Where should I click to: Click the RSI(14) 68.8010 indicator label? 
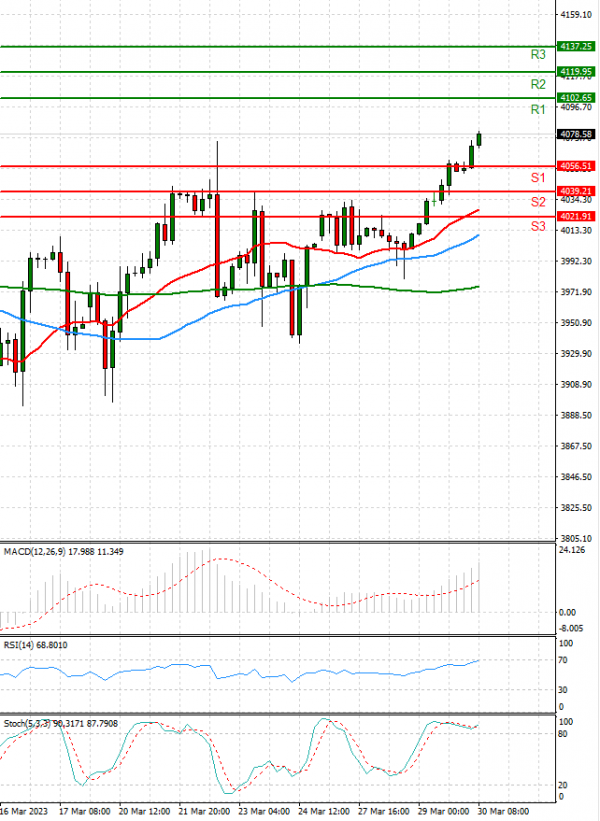click(x=36, y=645)
